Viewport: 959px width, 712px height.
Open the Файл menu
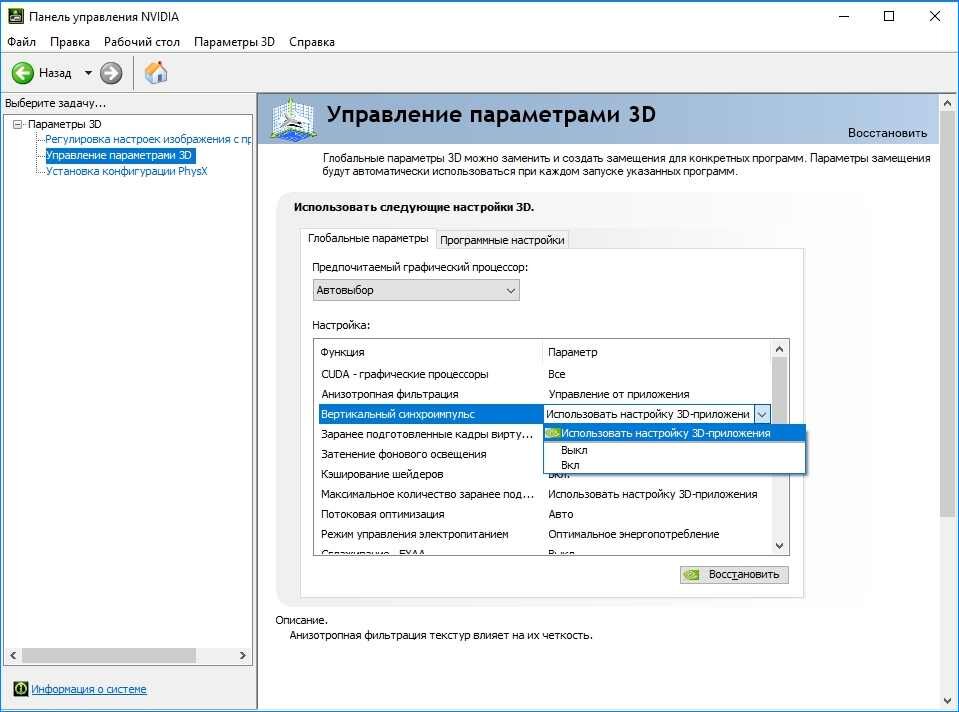21,42
